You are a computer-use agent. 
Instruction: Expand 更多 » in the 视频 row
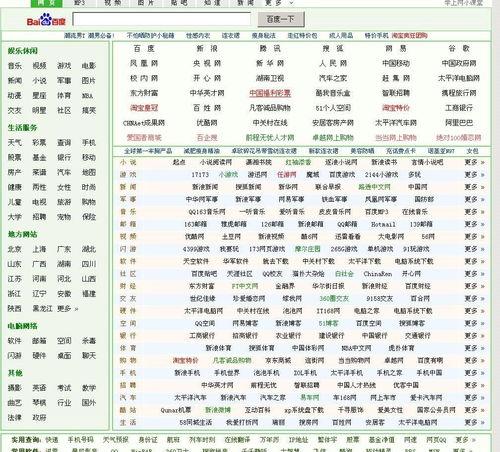pos(475,237)
